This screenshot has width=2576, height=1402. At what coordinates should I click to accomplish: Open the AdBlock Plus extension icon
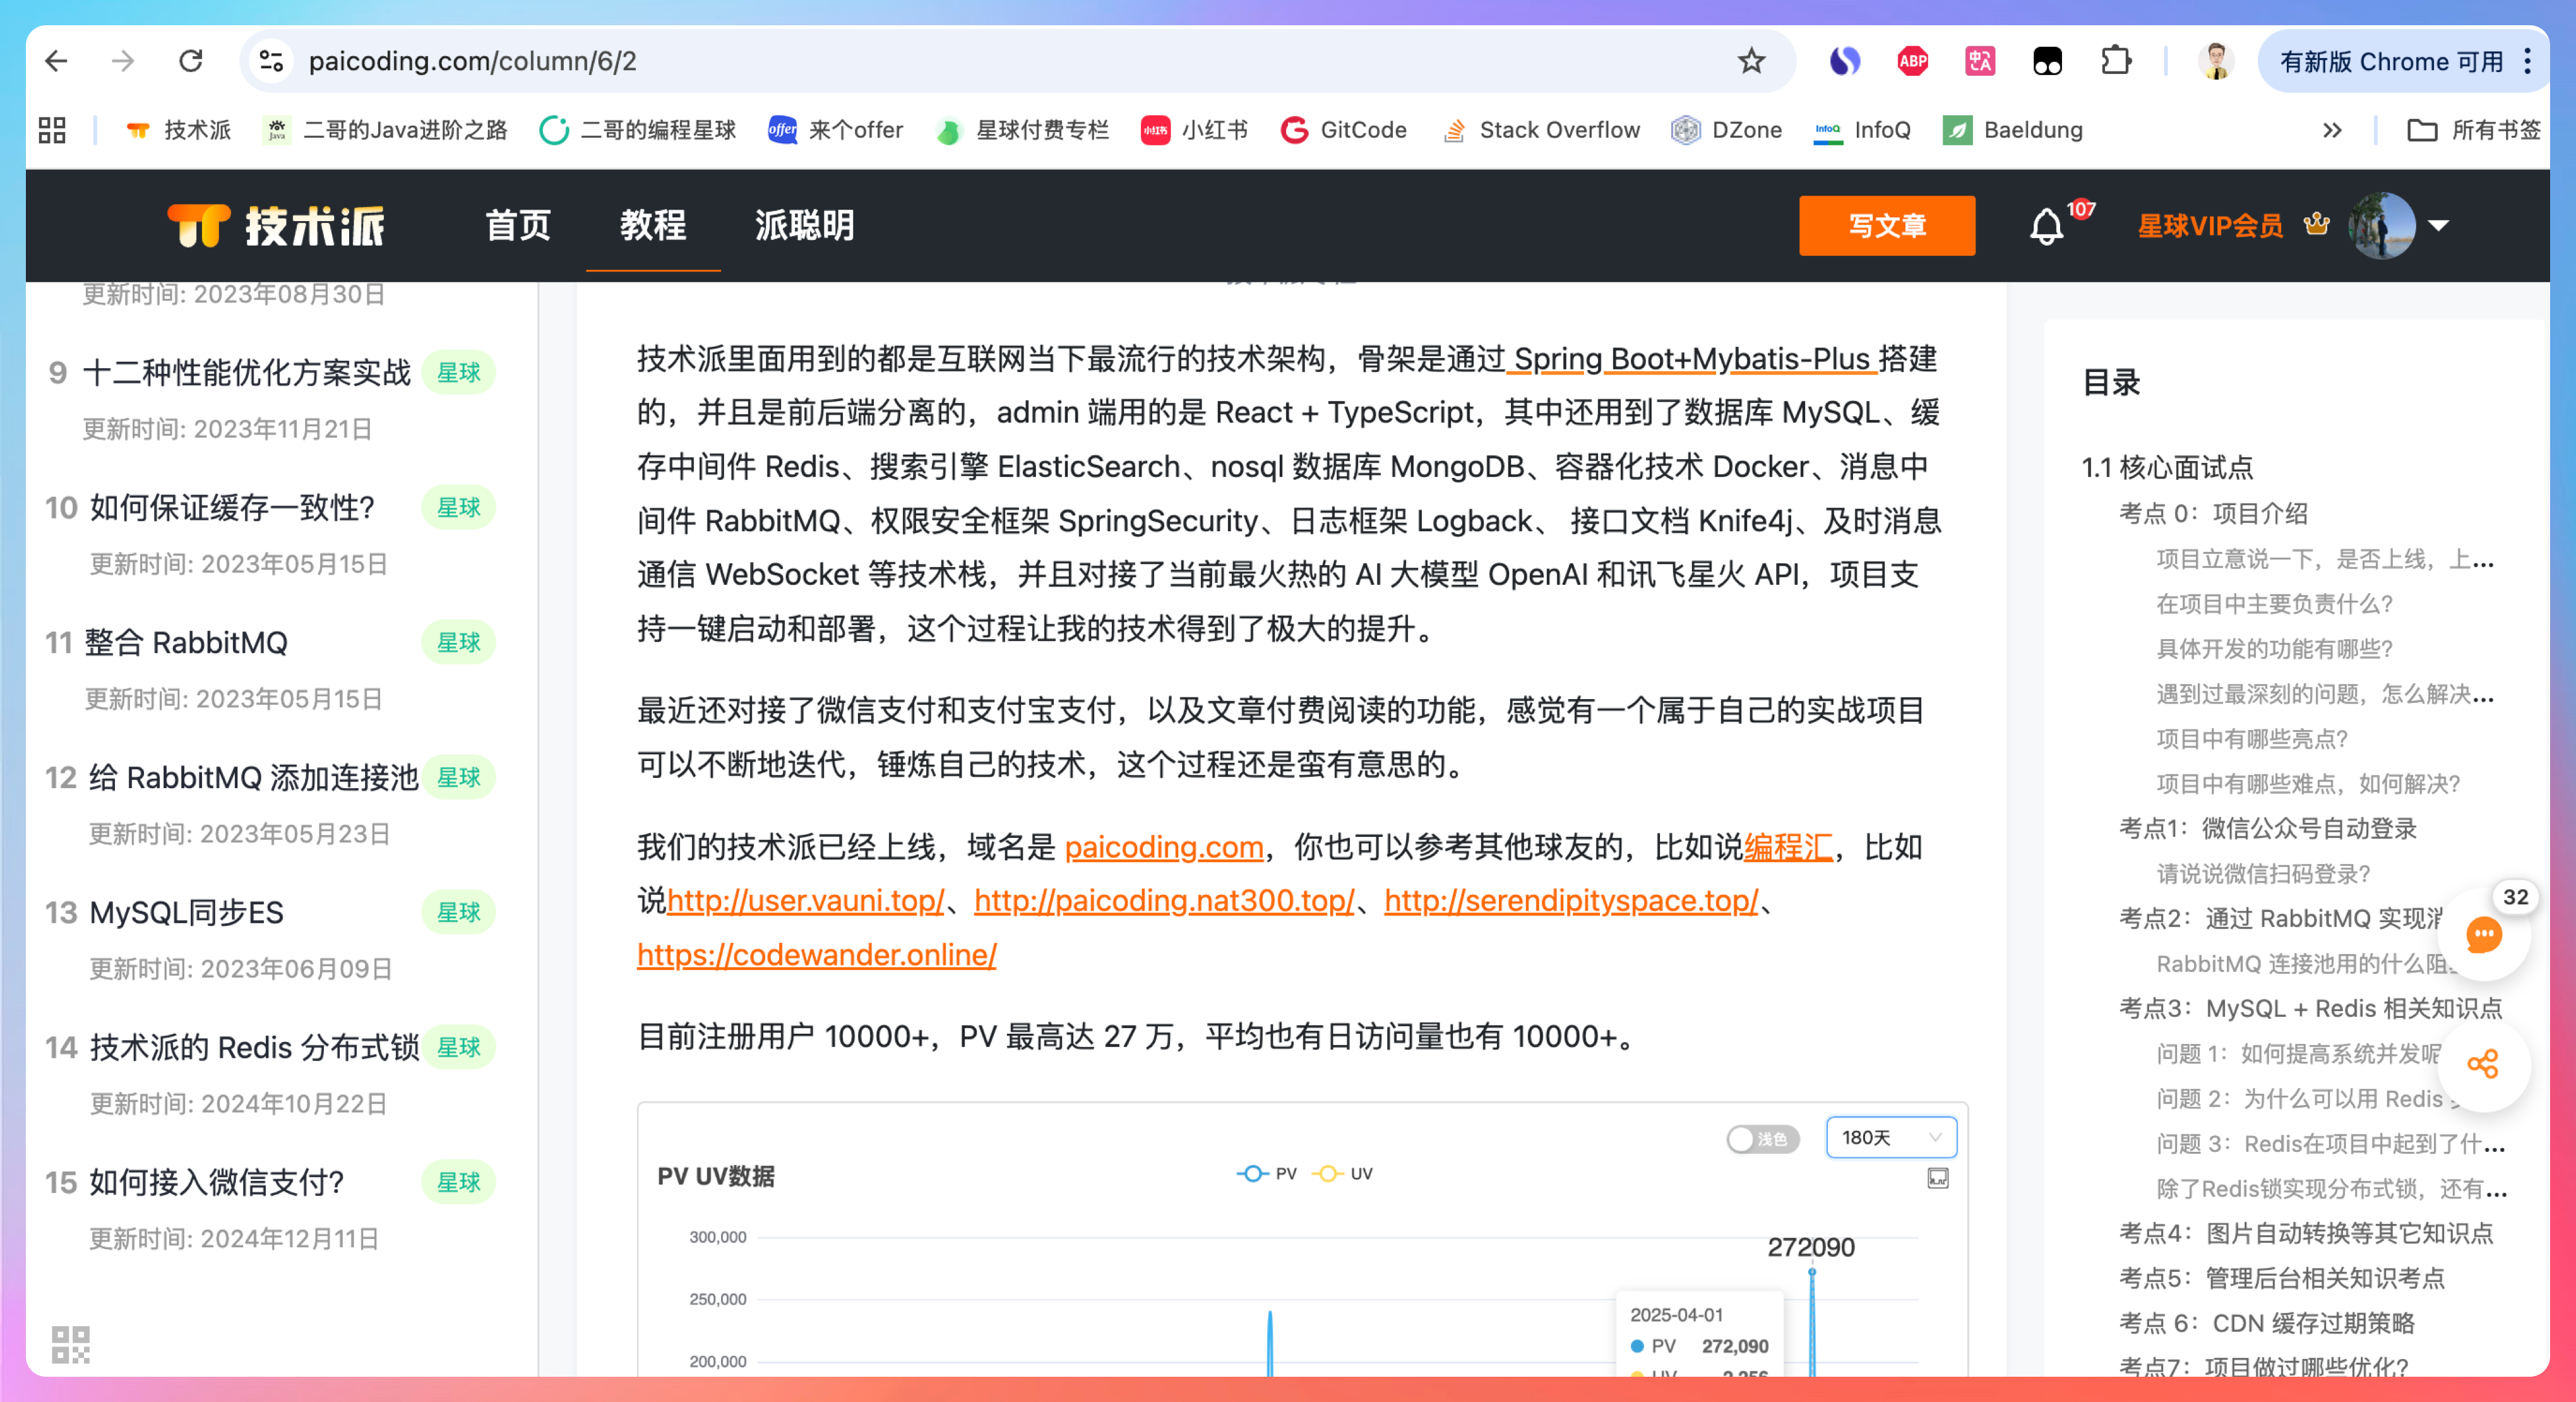coord(1912,61)
